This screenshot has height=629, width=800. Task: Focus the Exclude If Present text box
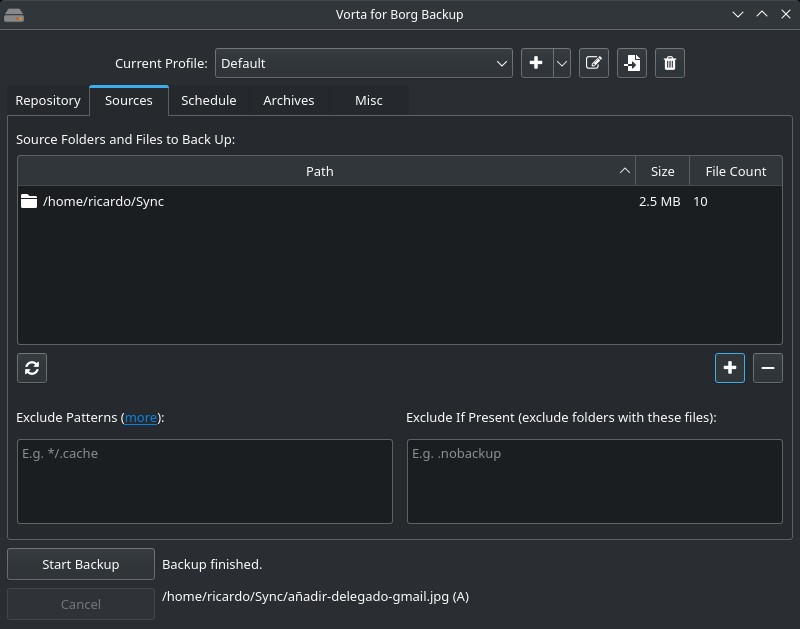[x=594, y=481]
